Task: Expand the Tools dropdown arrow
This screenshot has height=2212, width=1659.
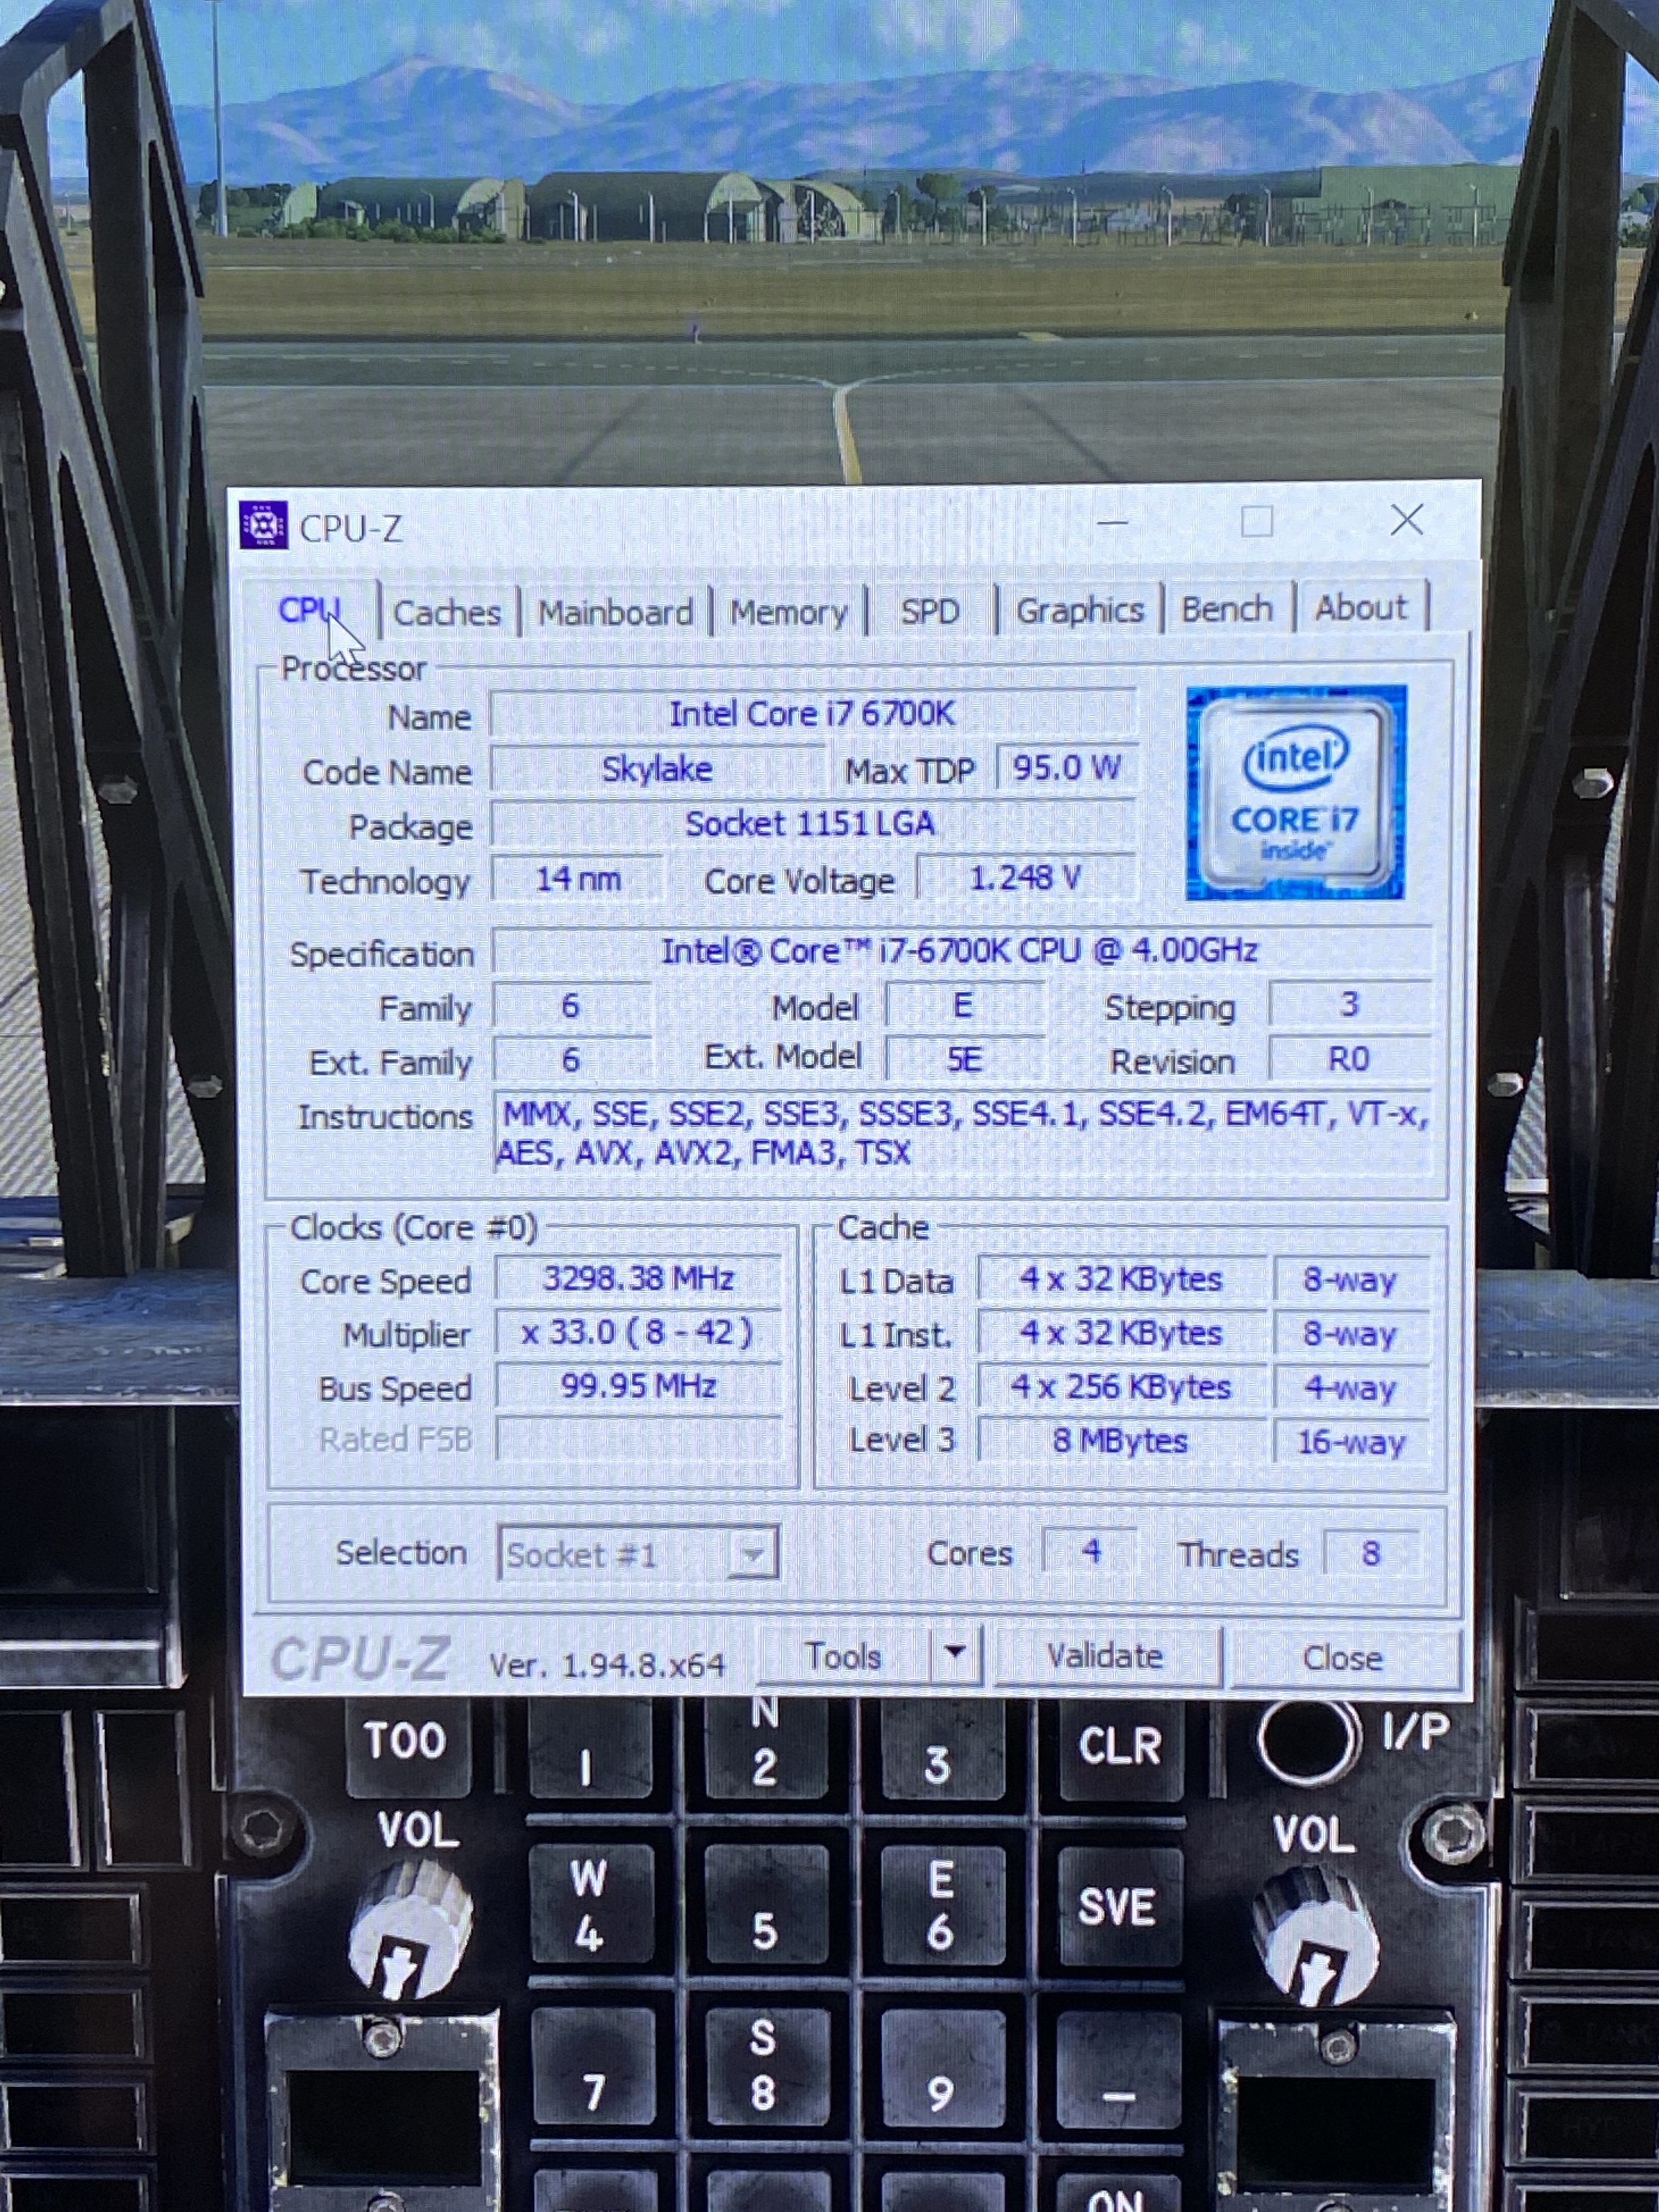Action: point(956,1654)
